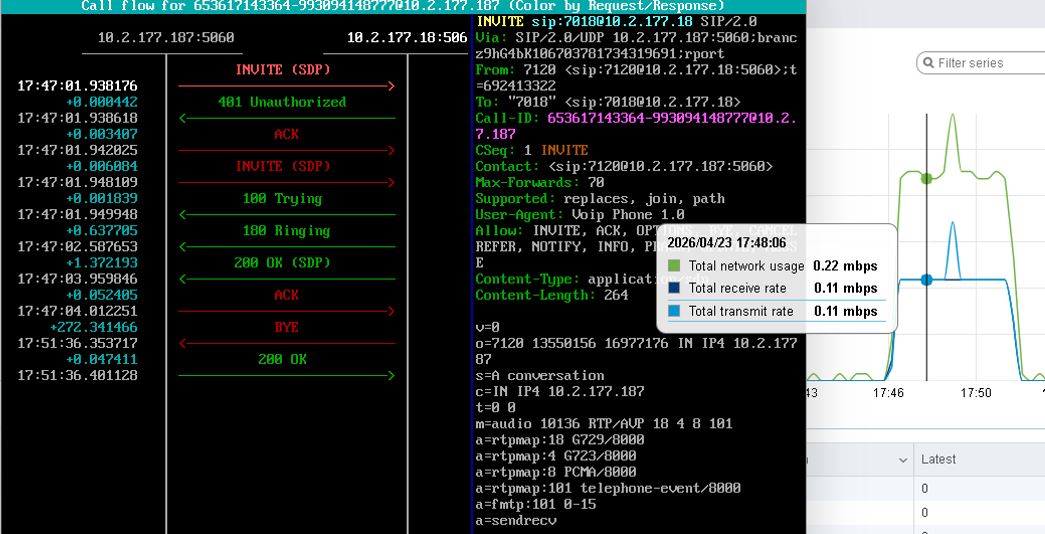Open the chevron dropdown beside the Latest column

[903, 460]
